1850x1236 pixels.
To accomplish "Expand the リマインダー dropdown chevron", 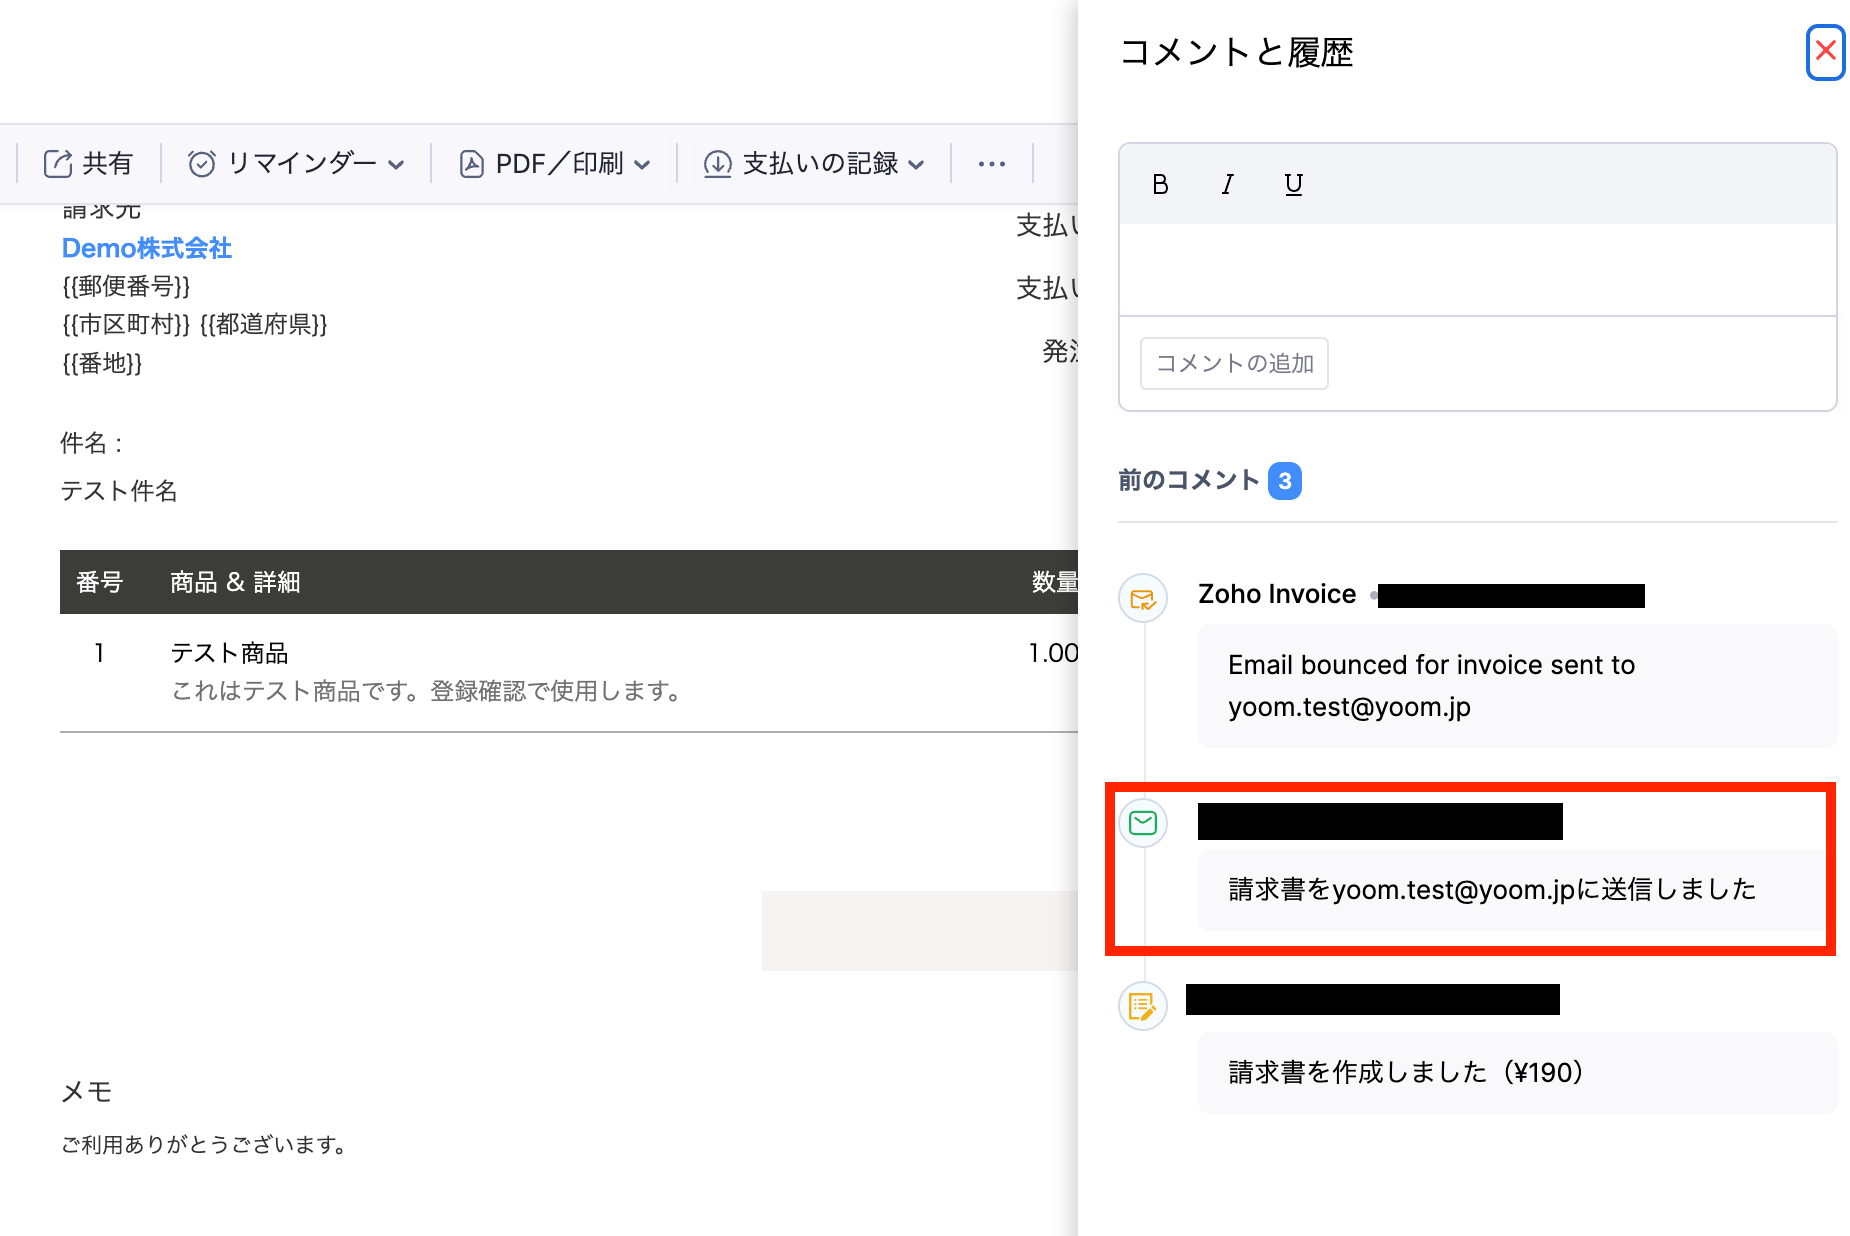I will click(x=397, y=165).
